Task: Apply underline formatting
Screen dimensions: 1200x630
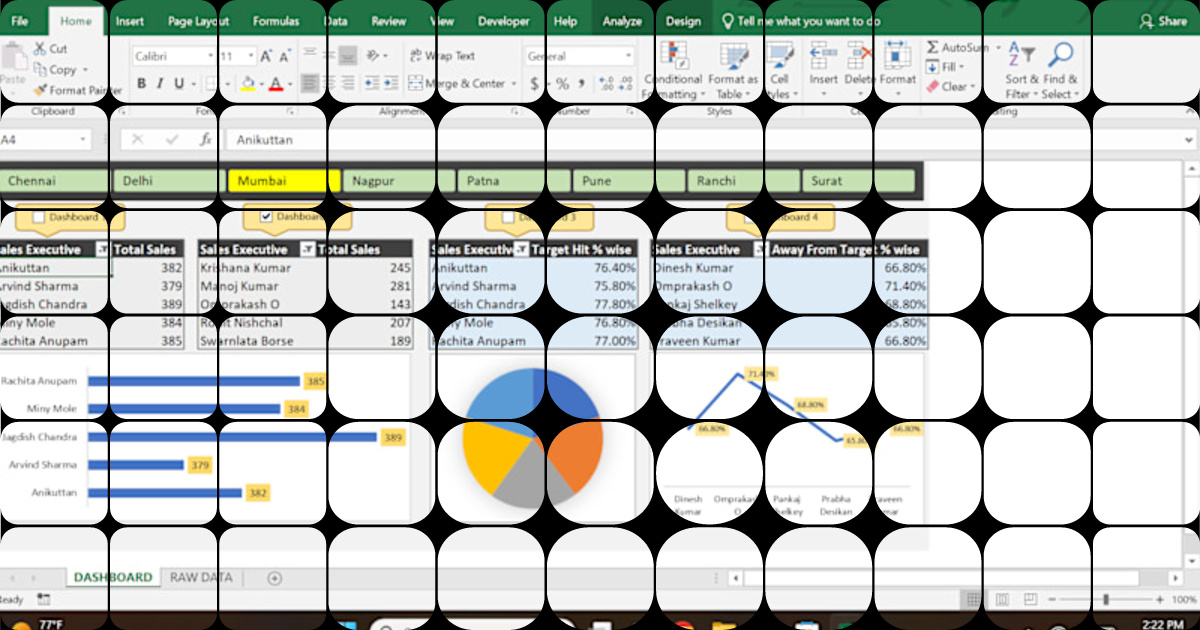Action: [x=179, y=84]
